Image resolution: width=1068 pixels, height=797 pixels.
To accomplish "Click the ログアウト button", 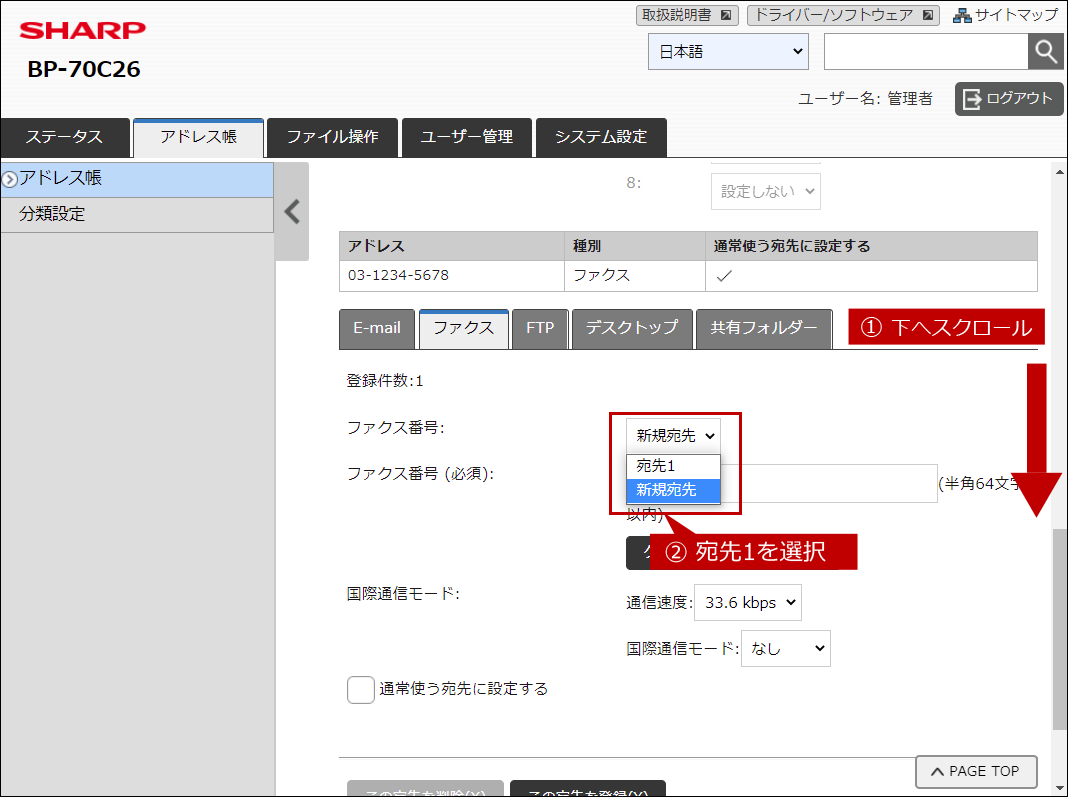I will click(x=1009, y=99).
